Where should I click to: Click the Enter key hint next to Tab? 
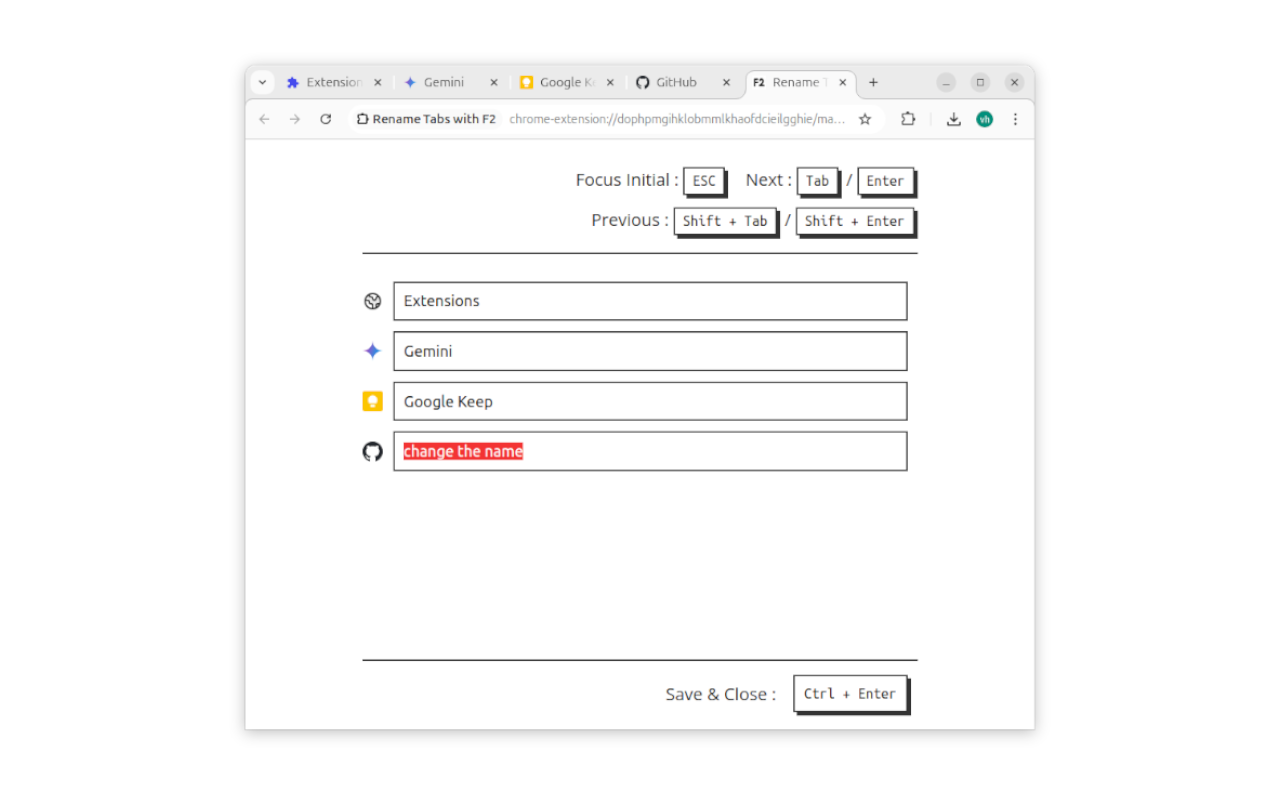[886, 181]
